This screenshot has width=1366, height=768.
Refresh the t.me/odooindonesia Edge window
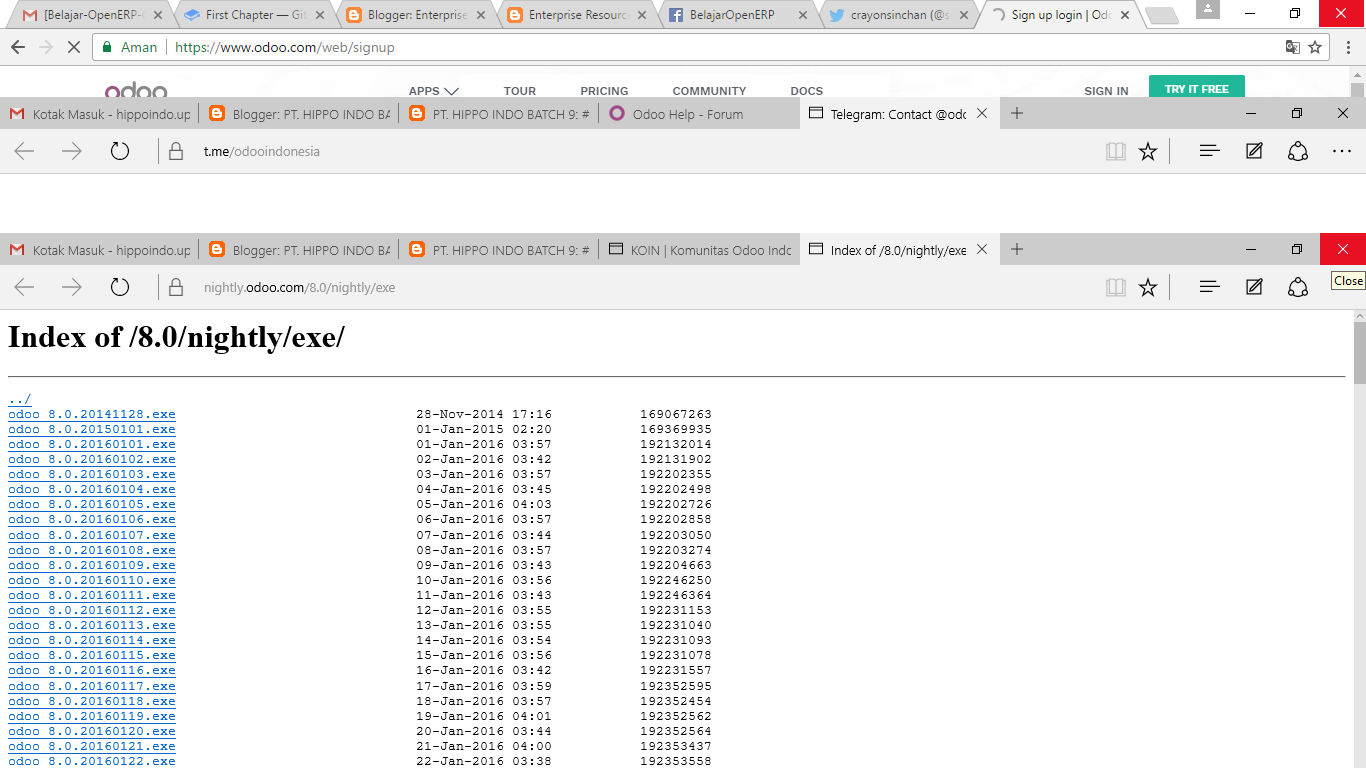pos(120,151)
